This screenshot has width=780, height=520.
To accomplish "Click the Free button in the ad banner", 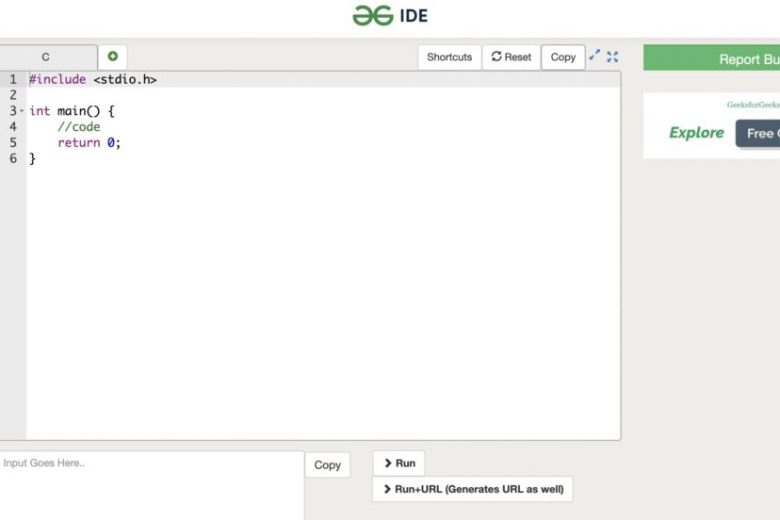I will point(759,133).
